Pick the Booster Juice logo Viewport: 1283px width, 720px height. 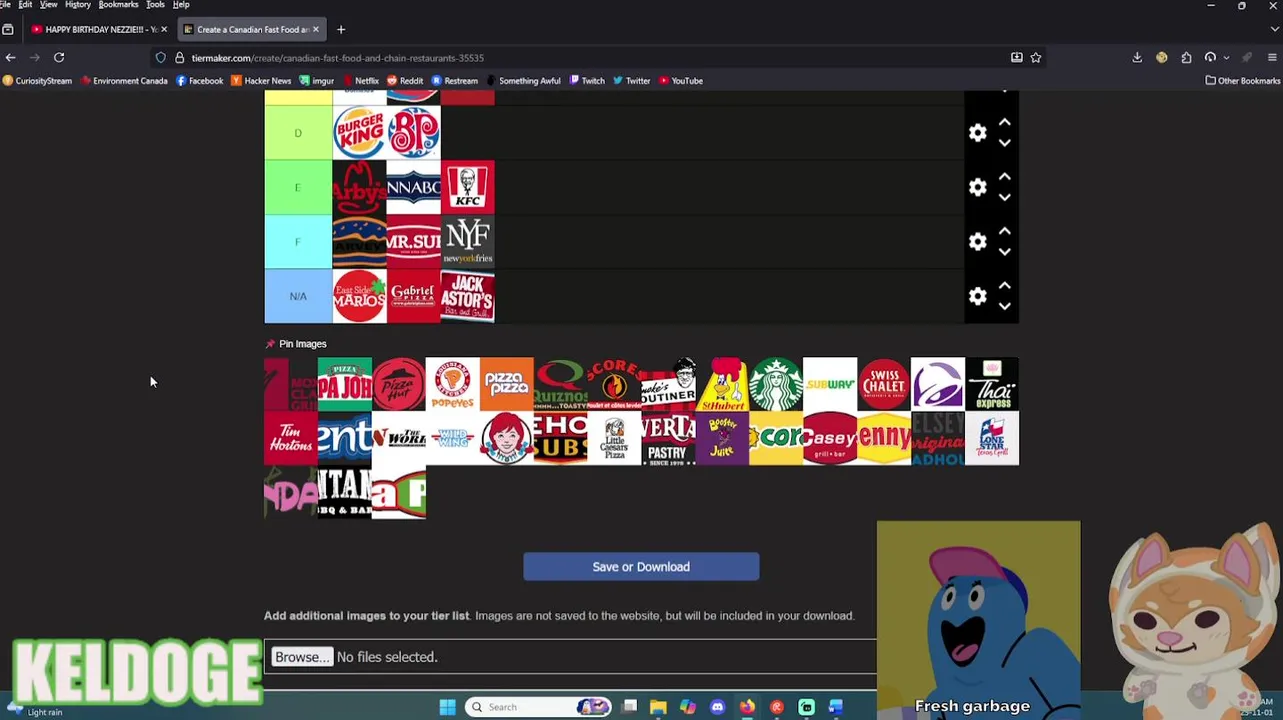[x=722, y=438]
